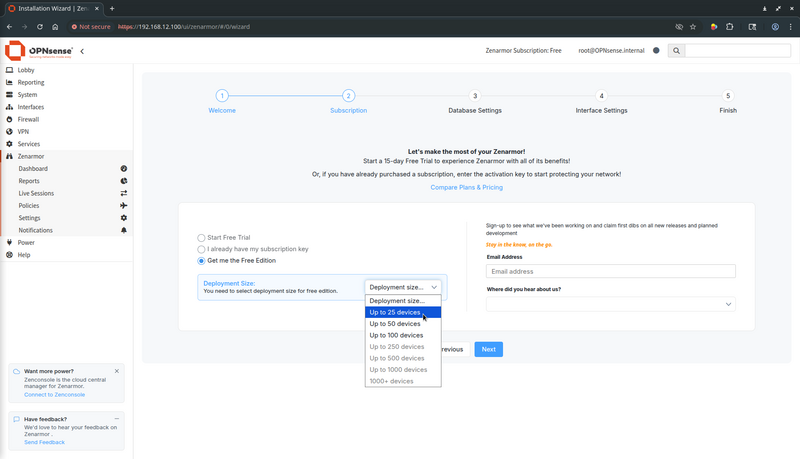Open Compare Plans & Pricing link
This screenshot has height=459, width=800.
pyautogui.click(x=466, y=187)
